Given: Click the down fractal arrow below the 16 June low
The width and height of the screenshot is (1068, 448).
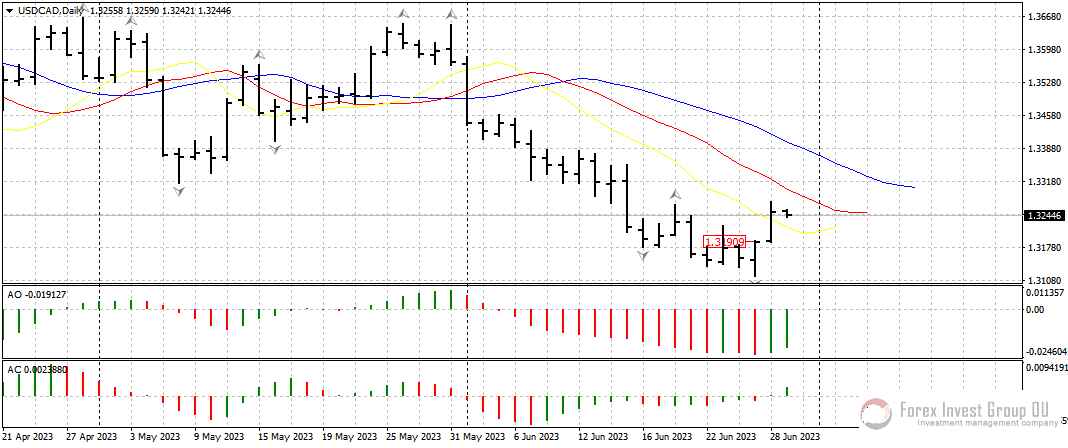Looking at the screenshot, I should [642, 256].
